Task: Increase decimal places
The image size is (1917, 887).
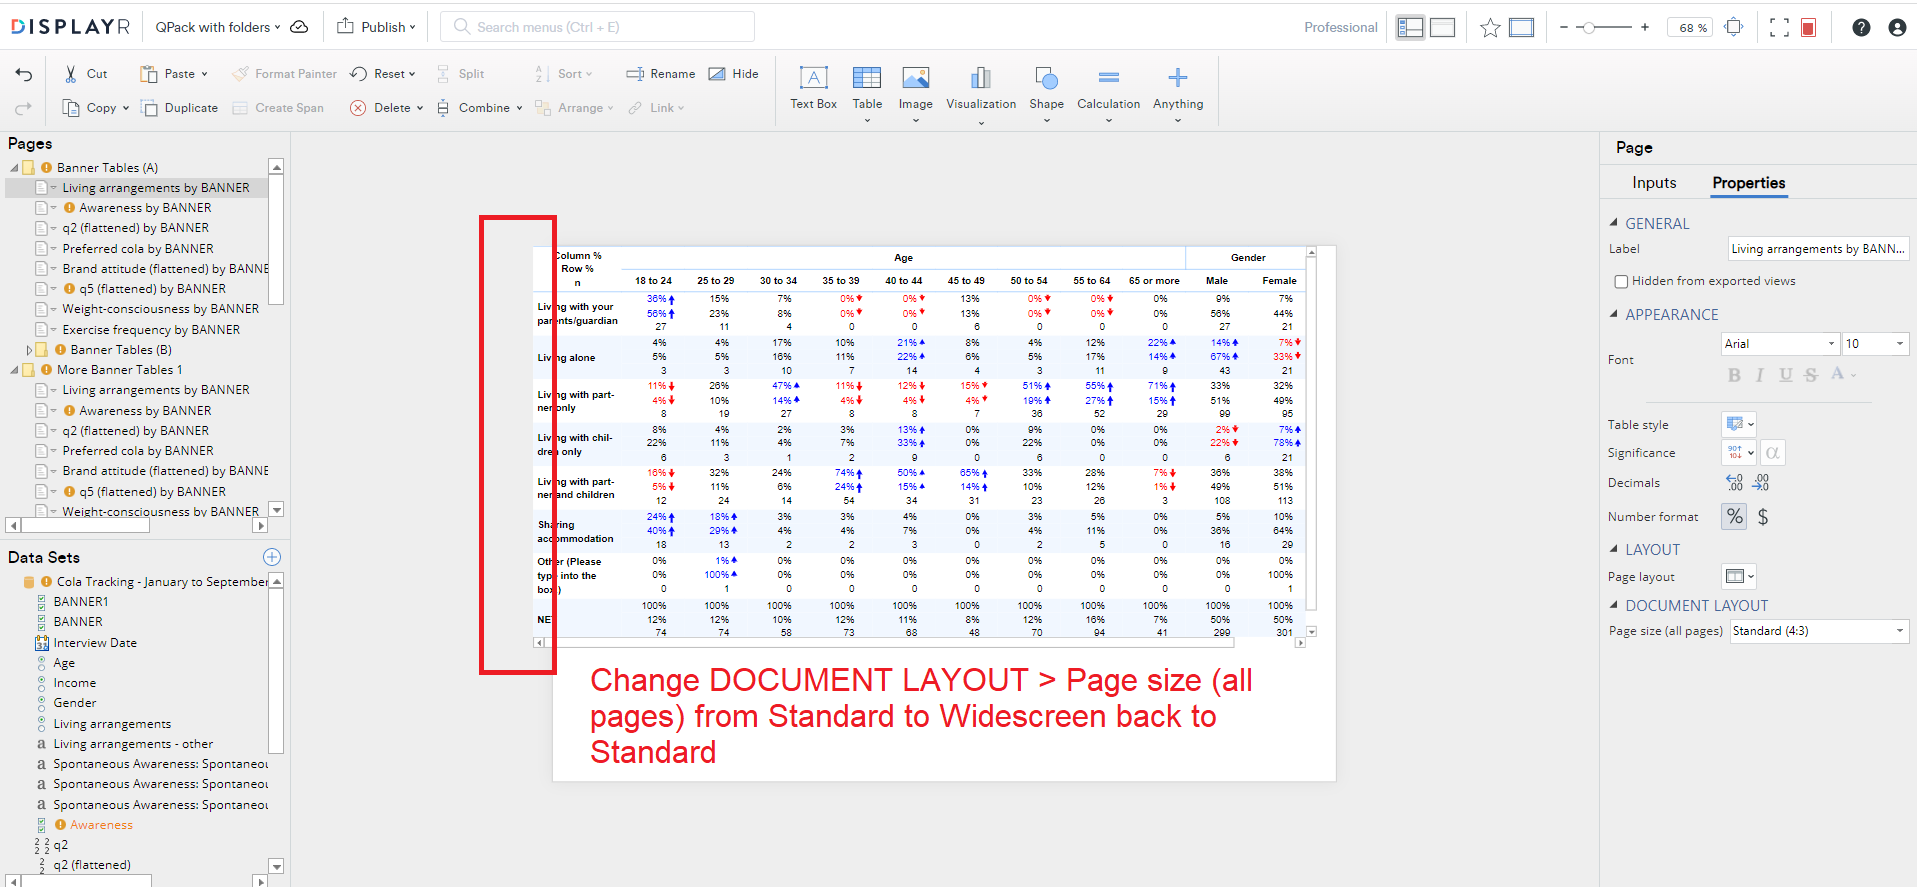Action: point(1734,482)
